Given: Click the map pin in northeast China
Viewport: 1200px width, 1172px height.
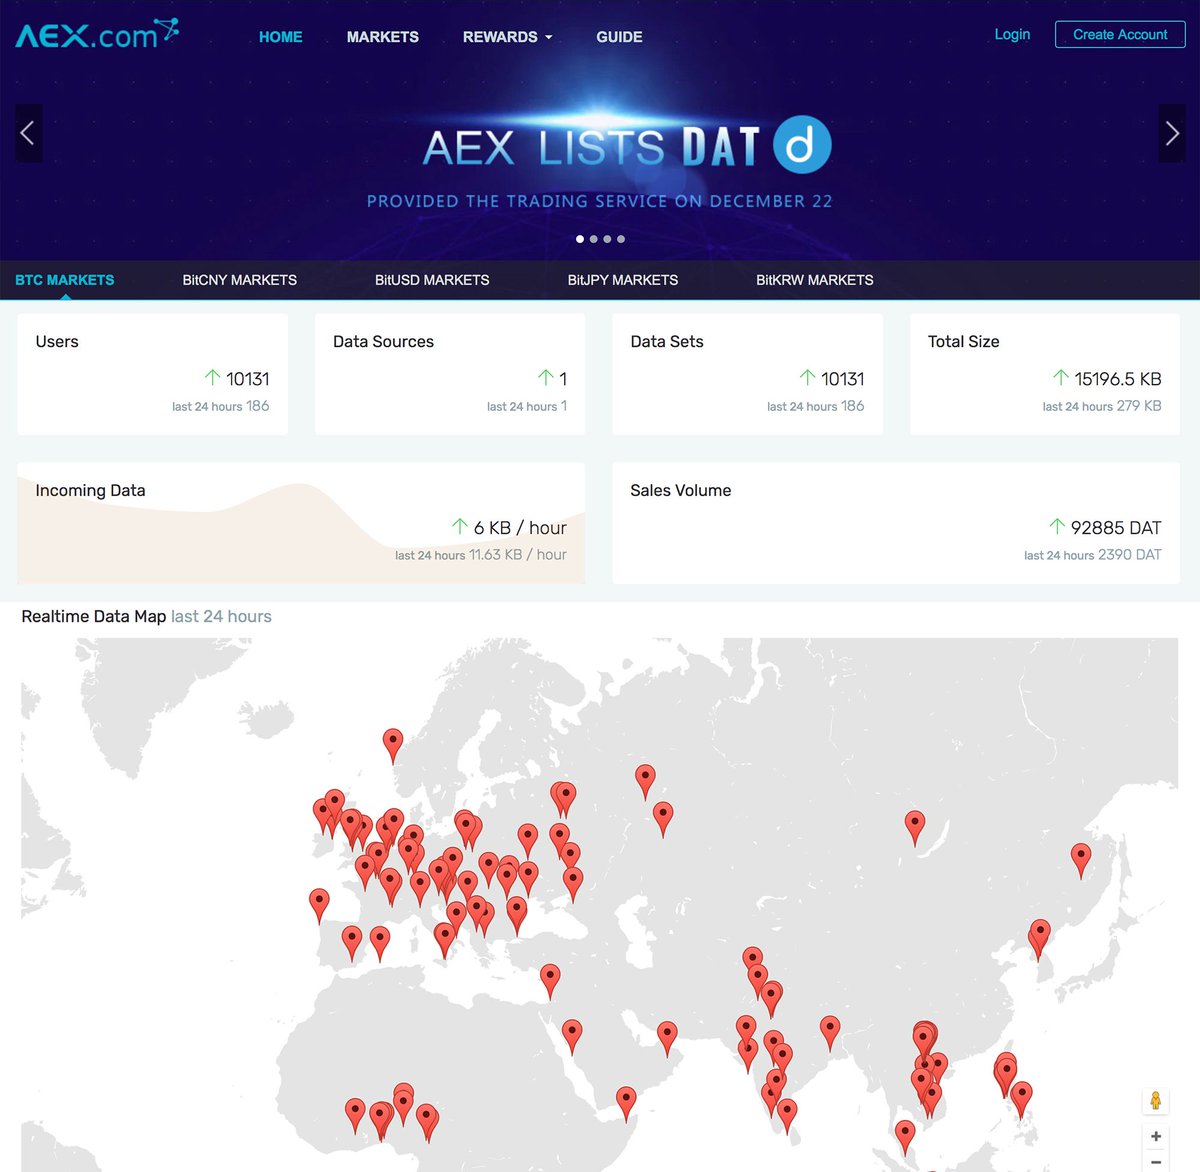Looking at the screenshot, I should click(1081, 859).
